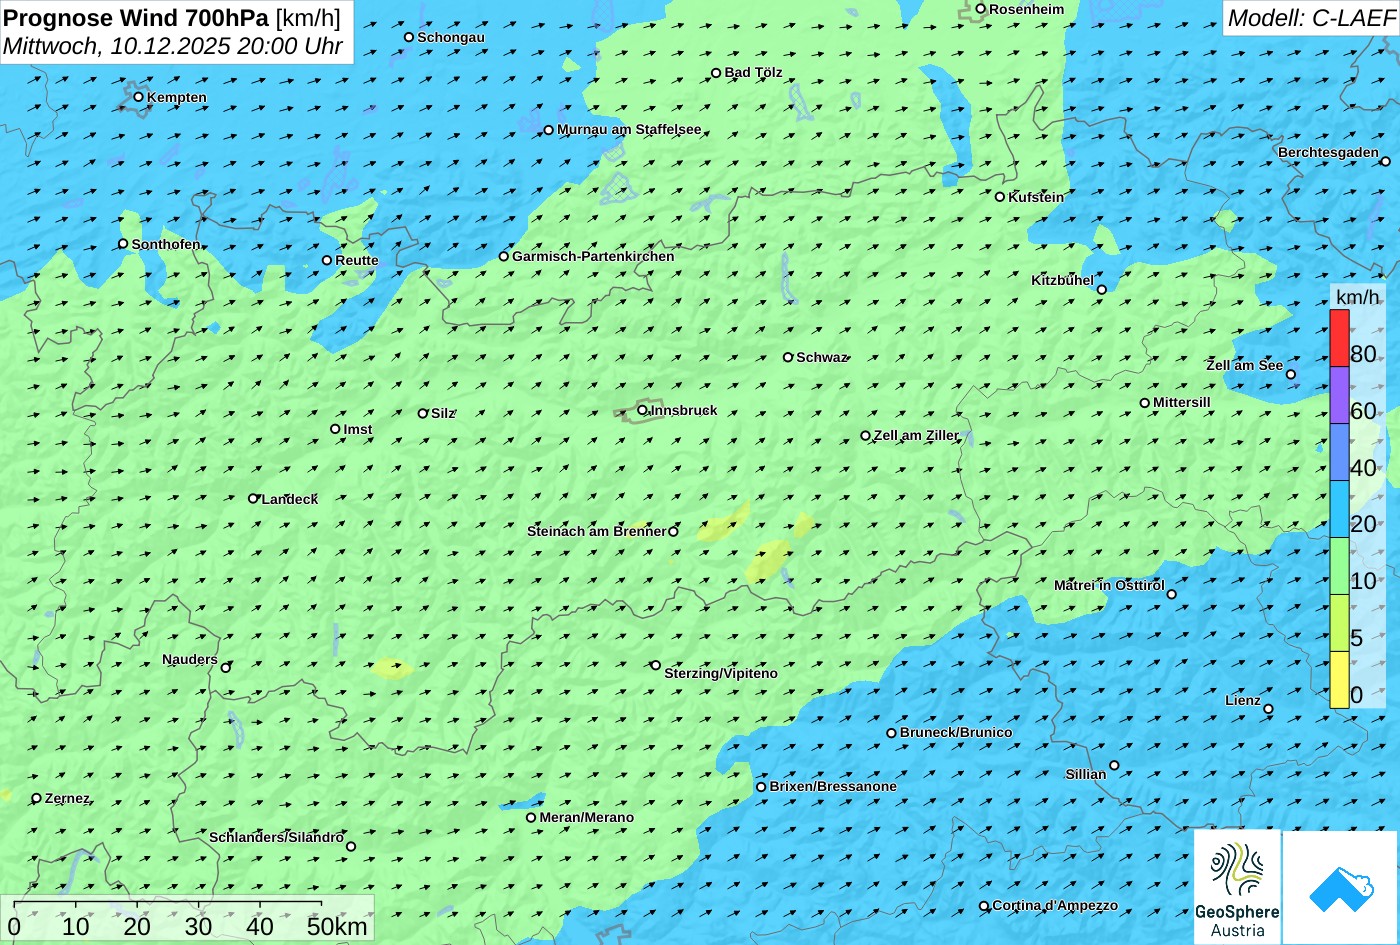Click the 40 value in legend

1363,467
